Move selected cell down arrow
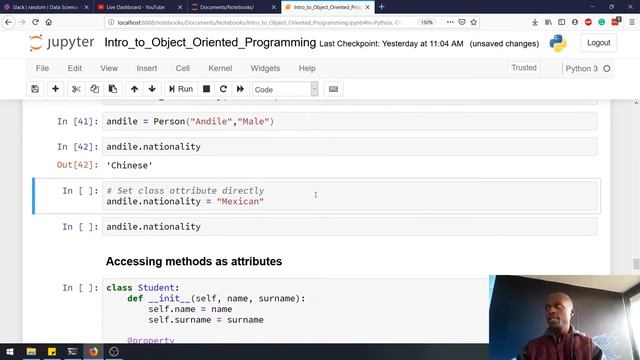This screenshot has height=360, width=640. pyautogui.click(x=152, y=89)
